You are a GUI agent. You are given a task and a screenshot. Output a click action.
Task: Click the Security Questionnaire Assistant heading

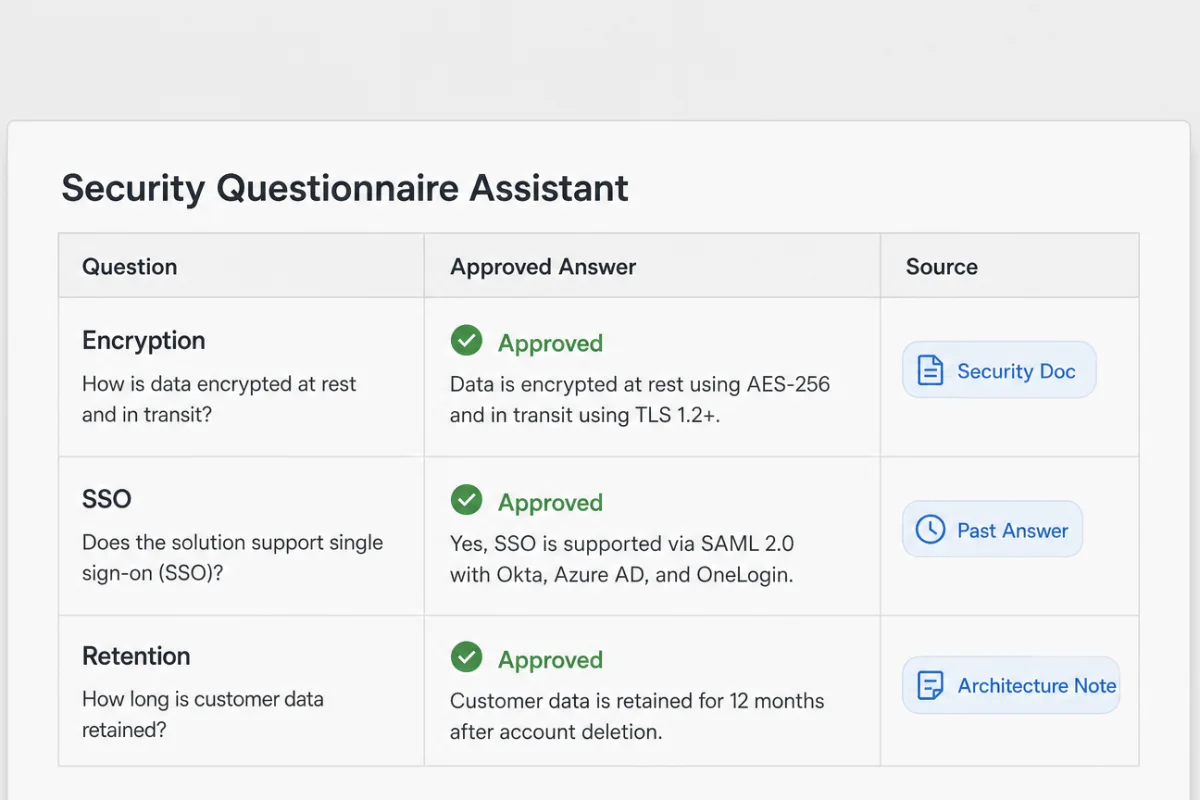[345, 189]
